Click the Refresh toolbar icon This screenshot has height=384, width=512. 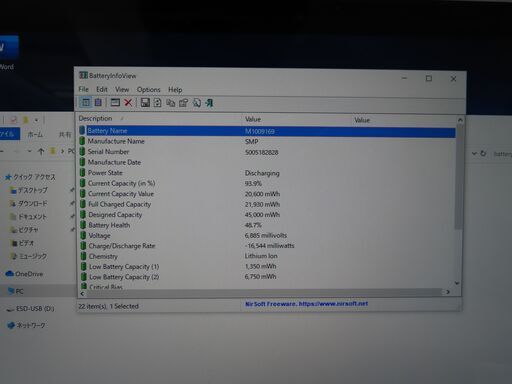coord(157,103)
